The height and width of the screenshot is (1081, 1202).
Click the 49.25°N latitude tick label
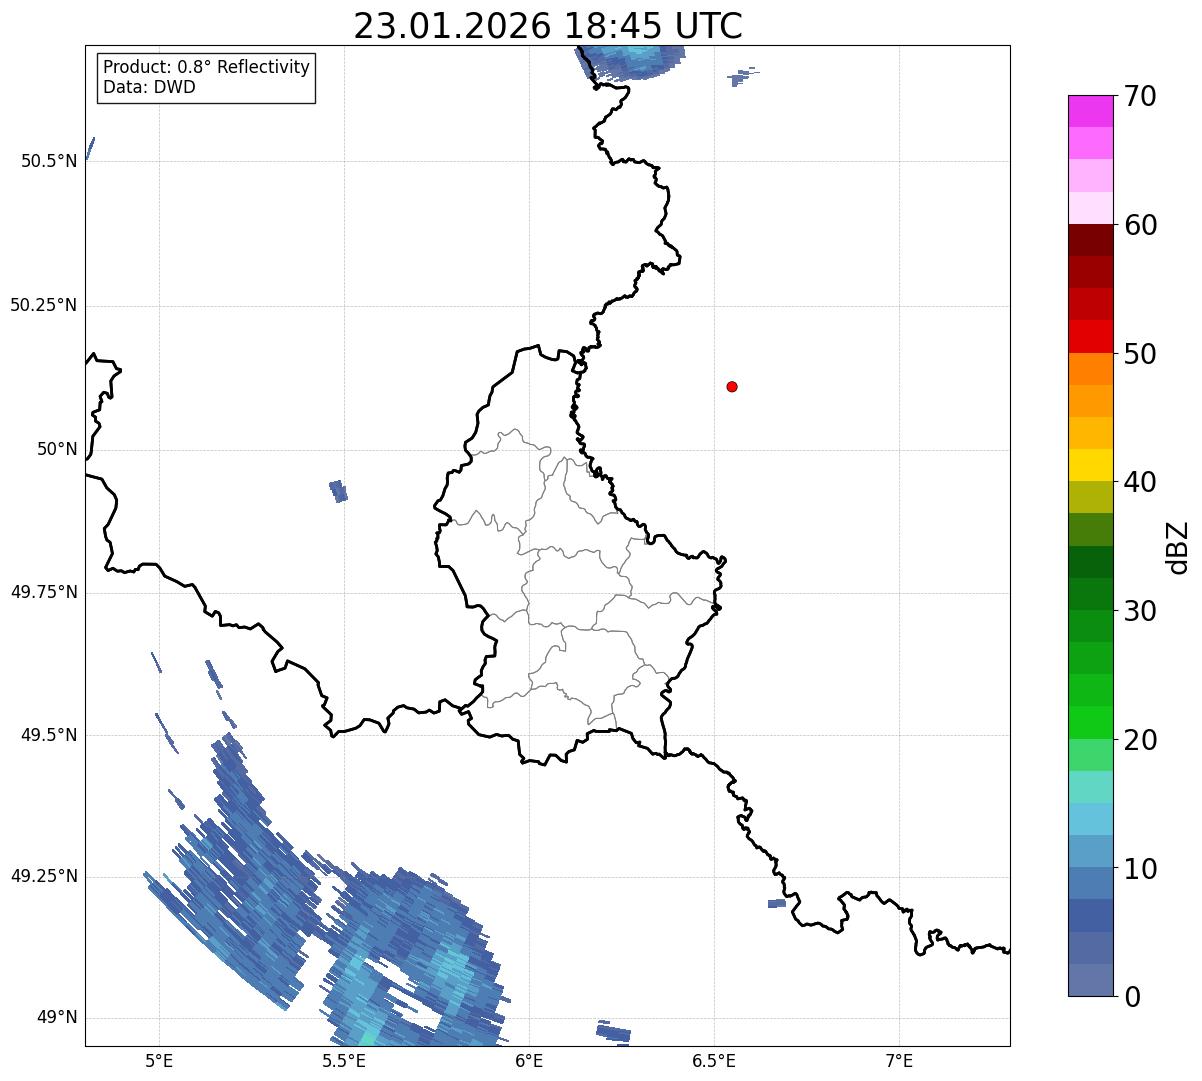point(44,876)
